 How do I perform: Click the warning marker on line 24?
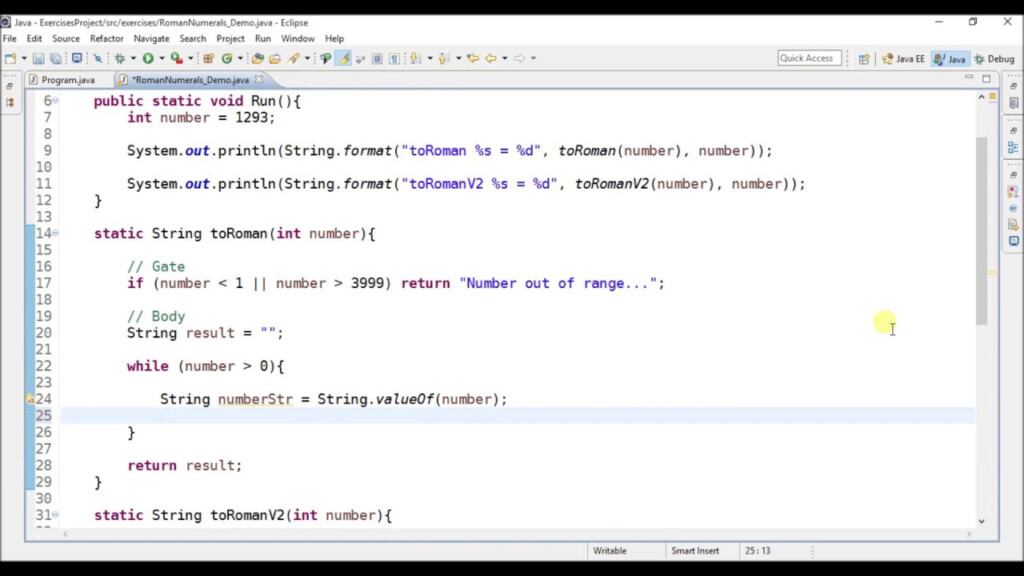(x=30, y=399)
